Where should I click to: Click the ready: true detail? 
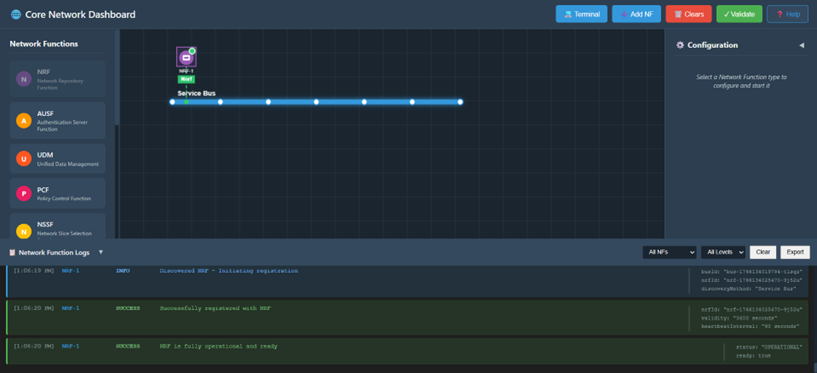pyautogui.click(x=753, y=355)
